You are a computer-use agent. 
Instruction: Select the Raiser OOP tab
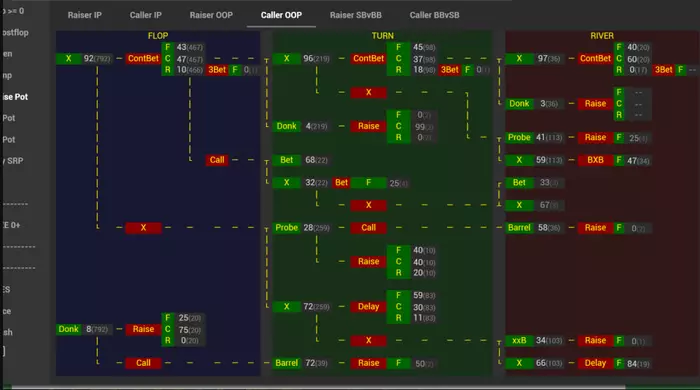211,15
